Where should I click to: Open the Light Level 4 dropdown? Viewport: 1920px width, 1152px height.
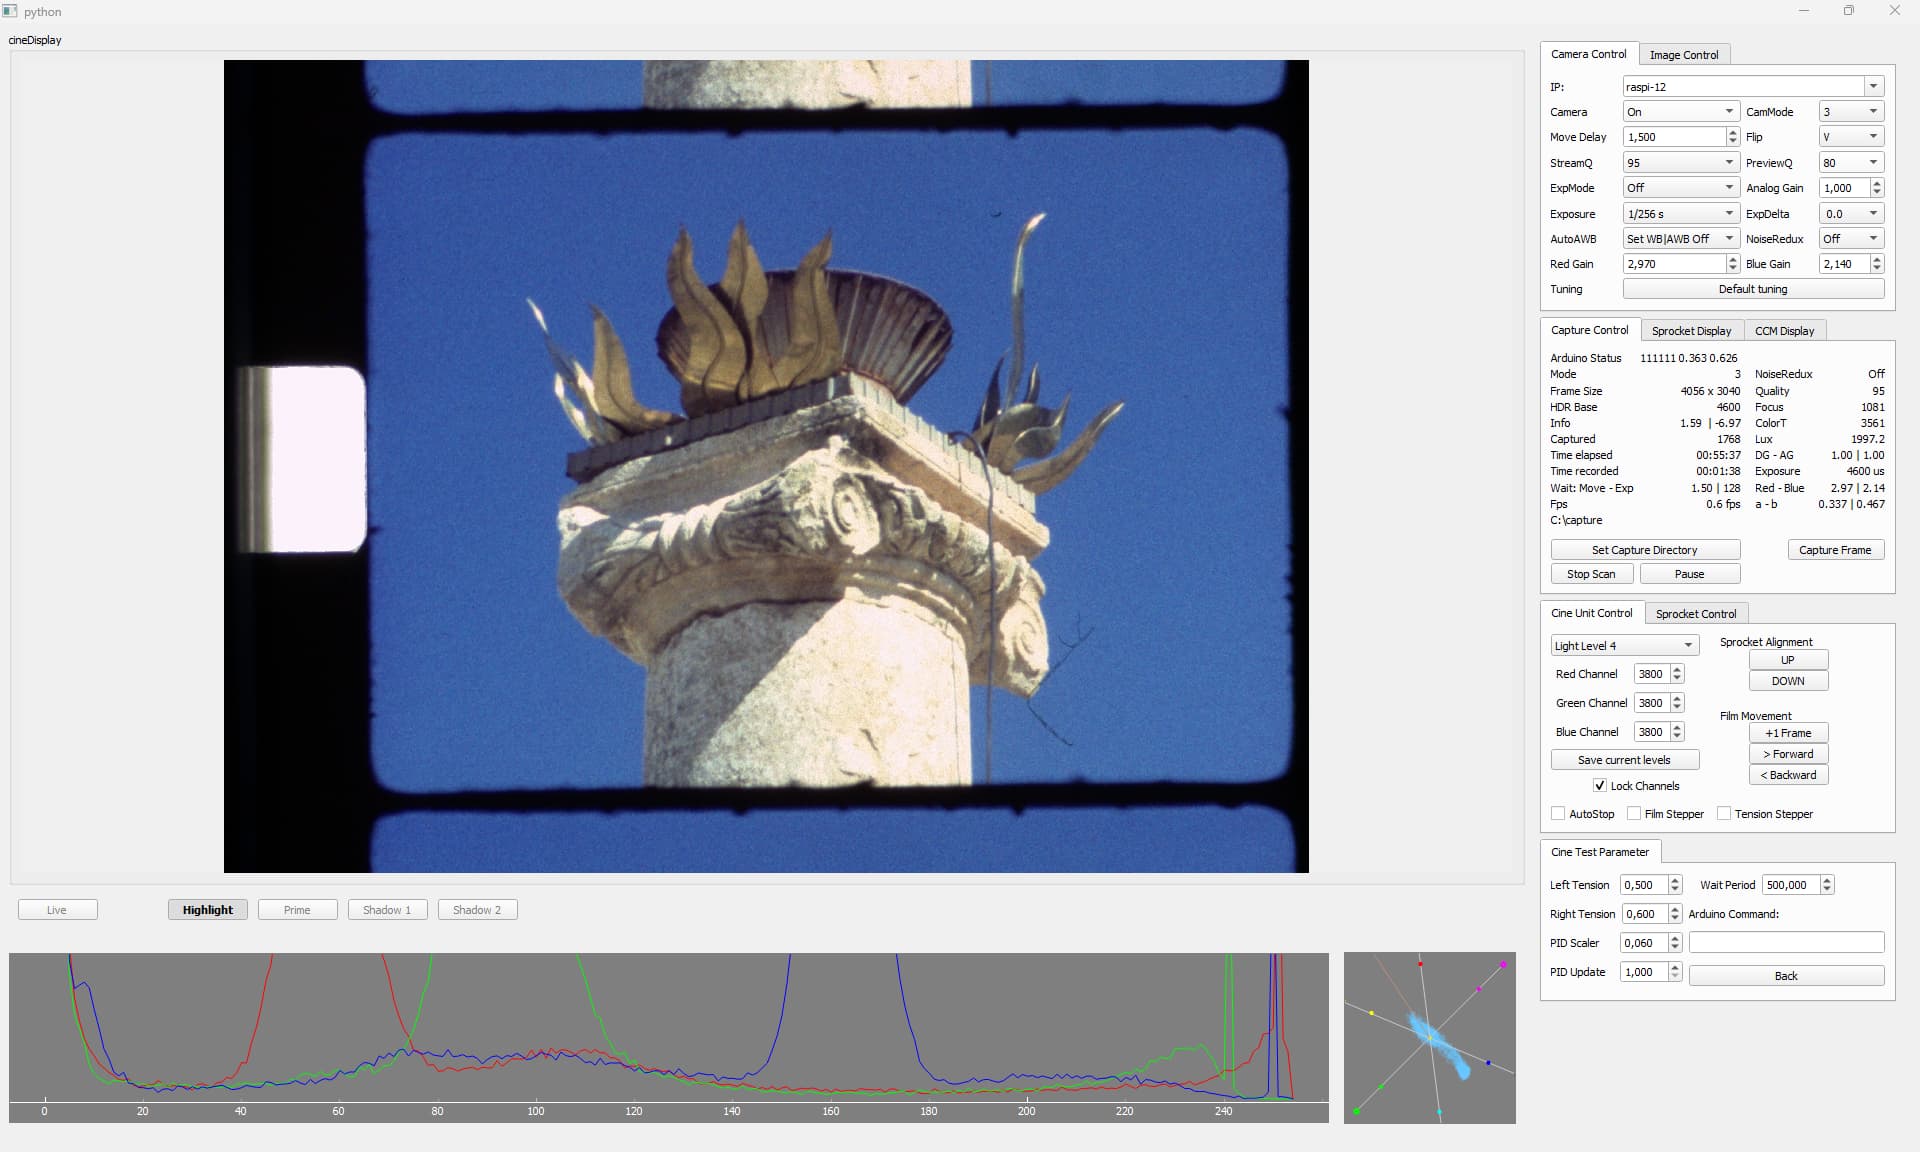tap(1624, 646)
